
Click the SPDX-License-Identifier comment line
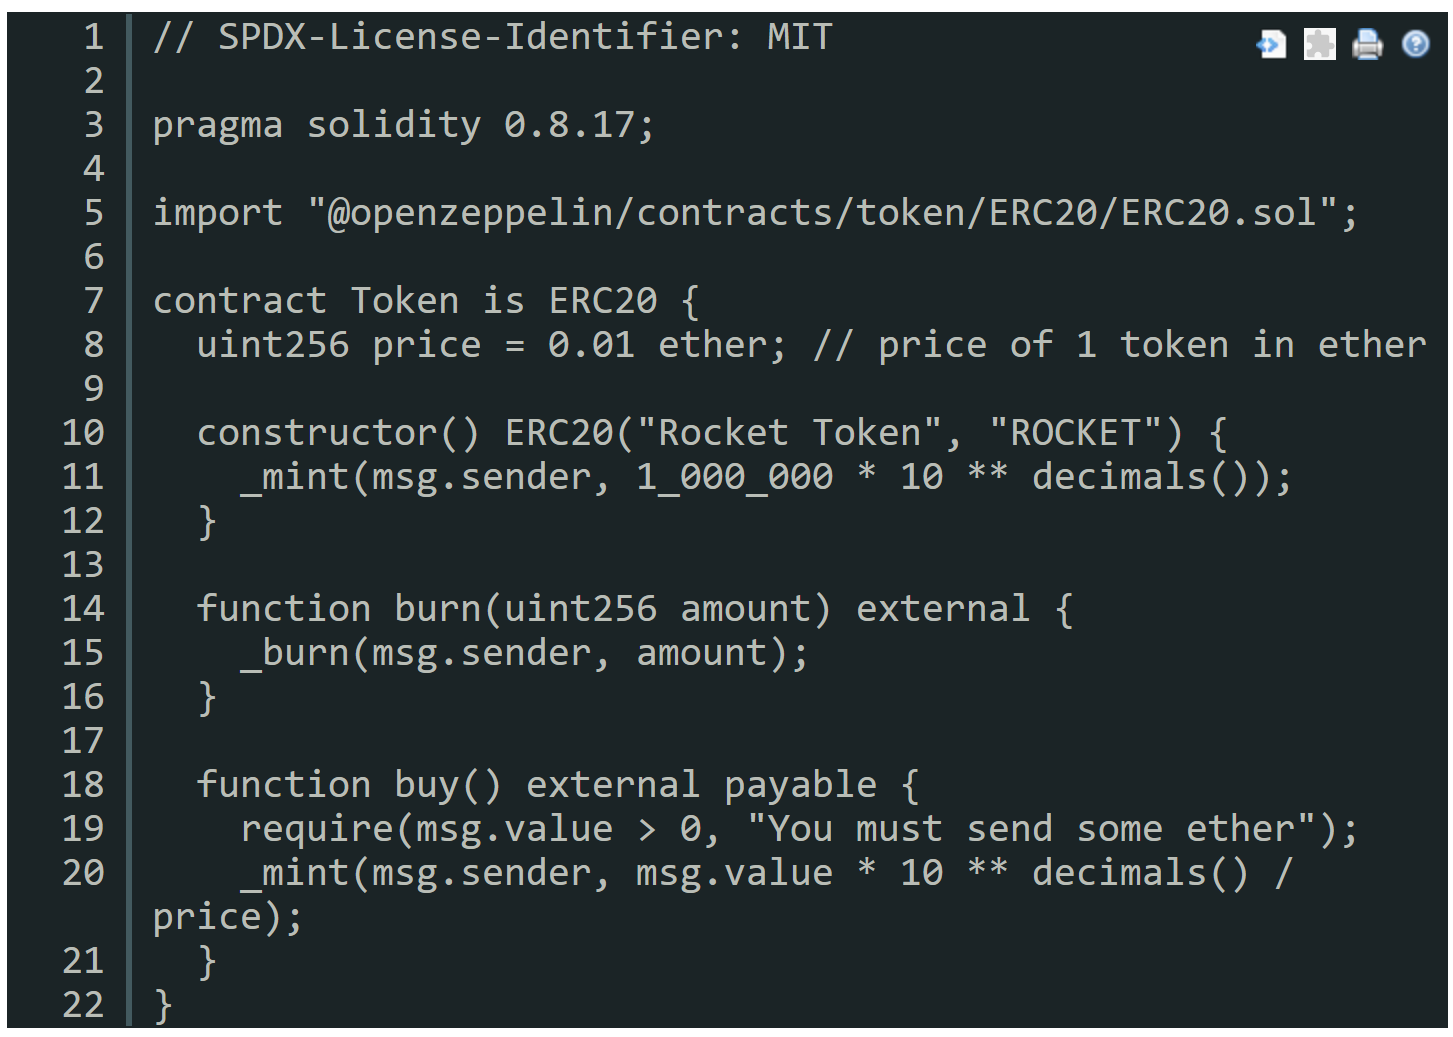492,38
